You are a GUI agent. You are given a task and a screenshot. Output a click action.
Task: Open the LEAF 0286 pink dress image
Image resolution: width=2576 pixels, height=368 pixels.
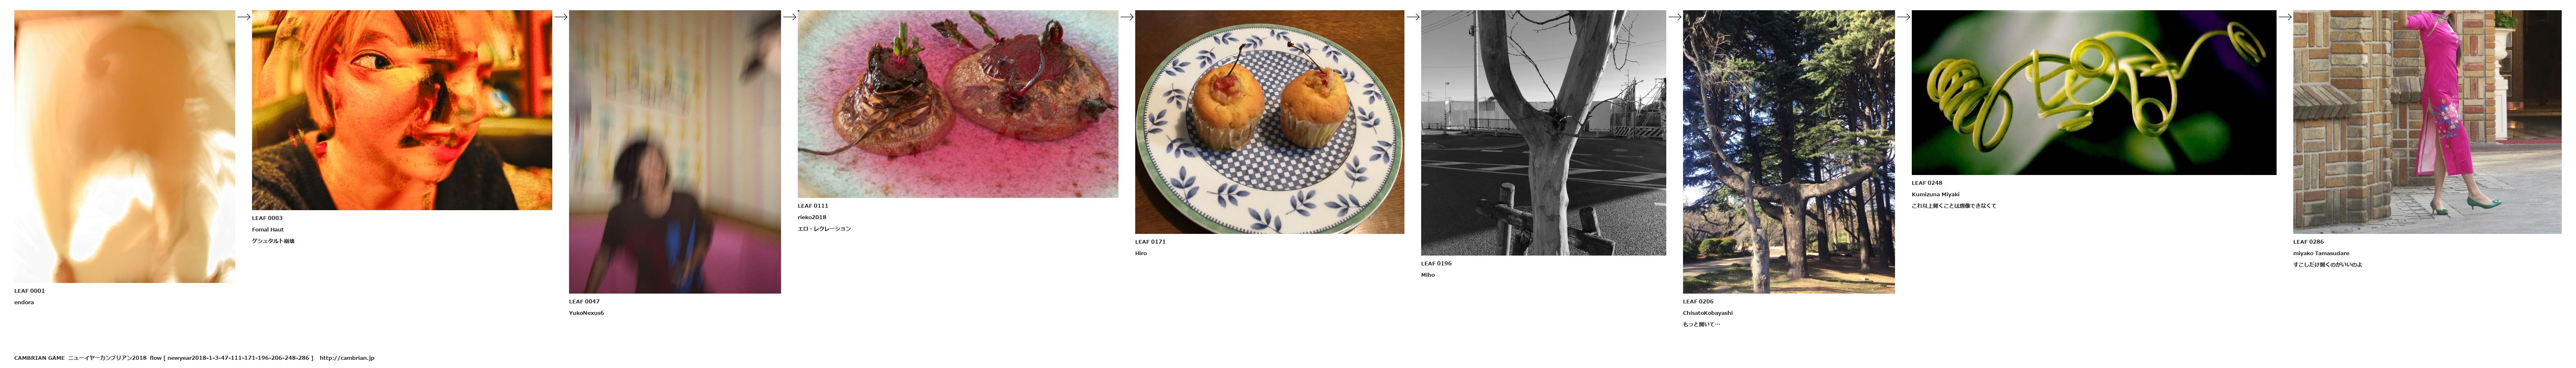tap(2427, 122)
